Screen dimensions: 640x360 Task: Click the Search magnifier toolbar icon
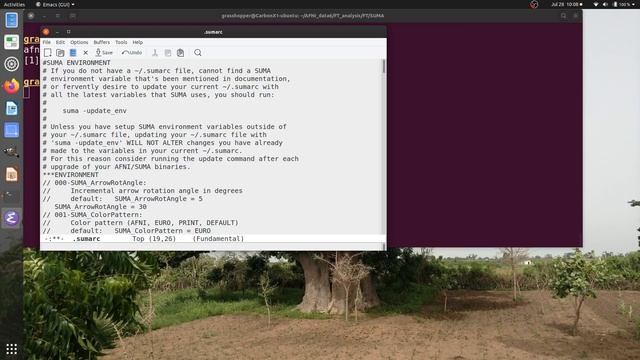point(198,53)
